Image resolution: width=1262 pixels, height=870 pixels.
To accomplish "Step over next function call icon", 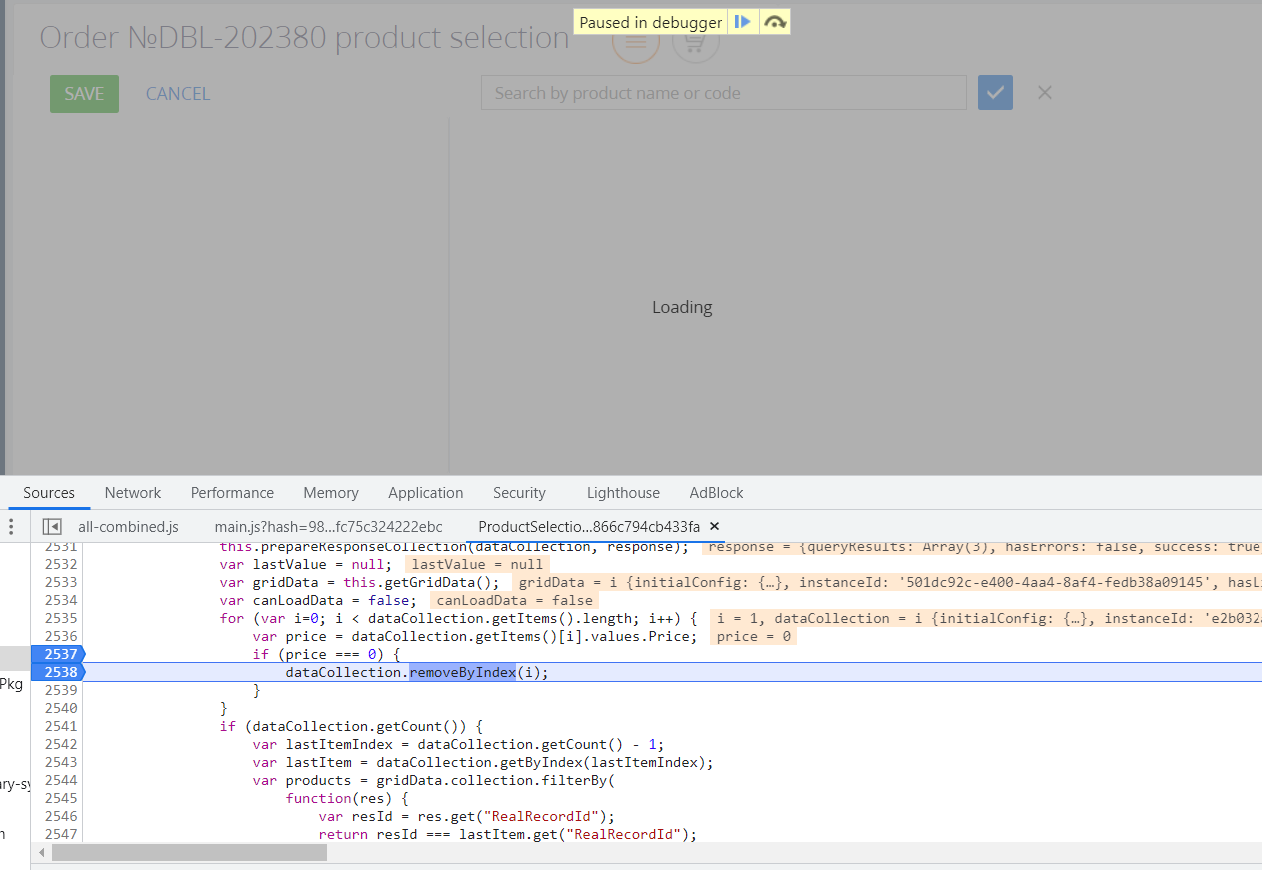I will point(775,22).
